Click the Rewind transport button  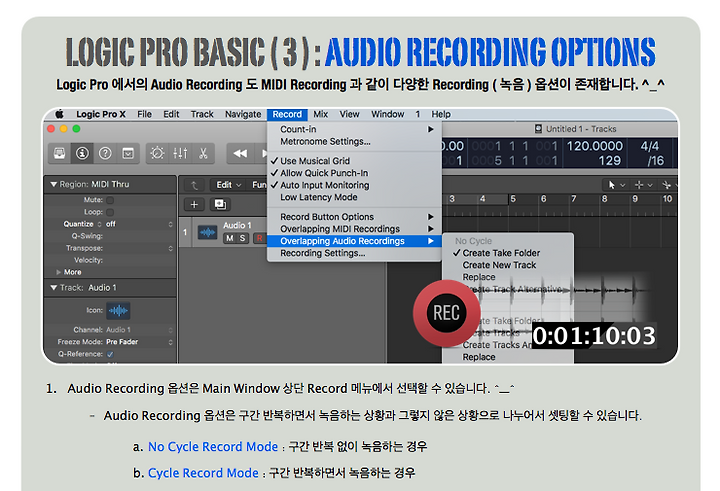[240, 153]
